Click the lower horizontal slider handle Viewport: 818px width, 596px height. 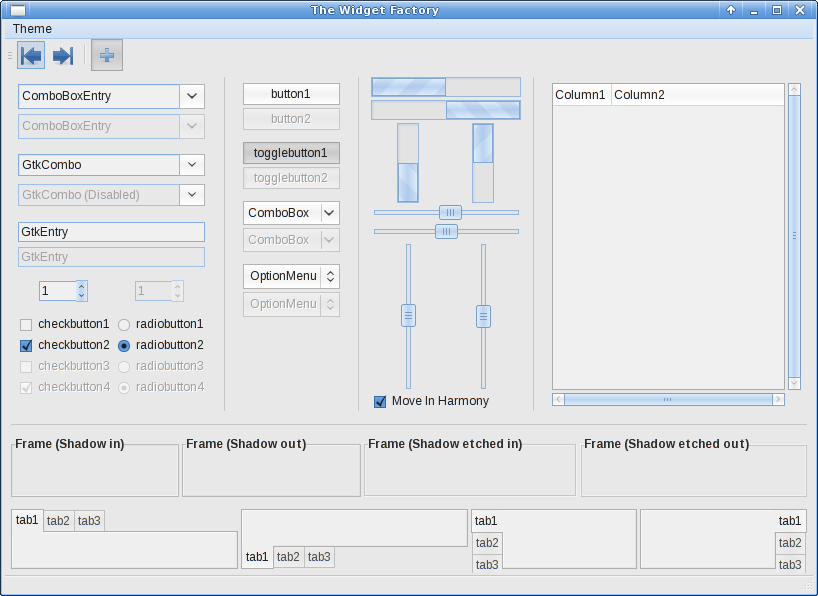point(447,231)
